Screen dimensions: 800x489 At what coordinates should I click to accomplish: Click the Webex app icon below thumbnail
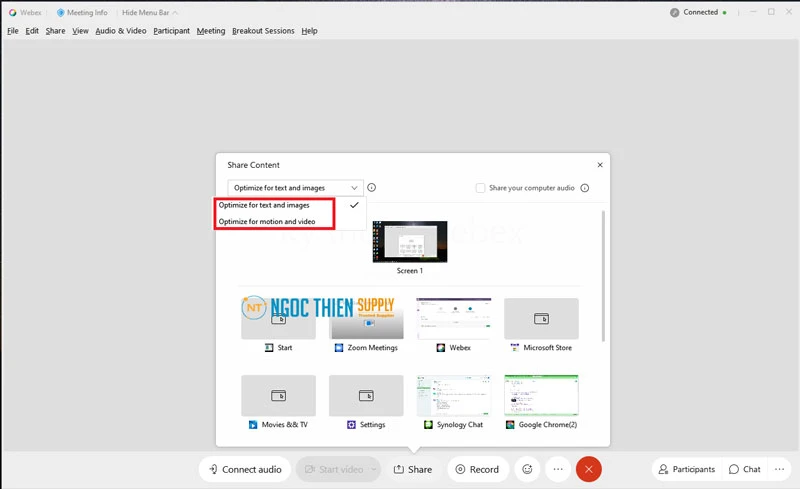(441, 348)
